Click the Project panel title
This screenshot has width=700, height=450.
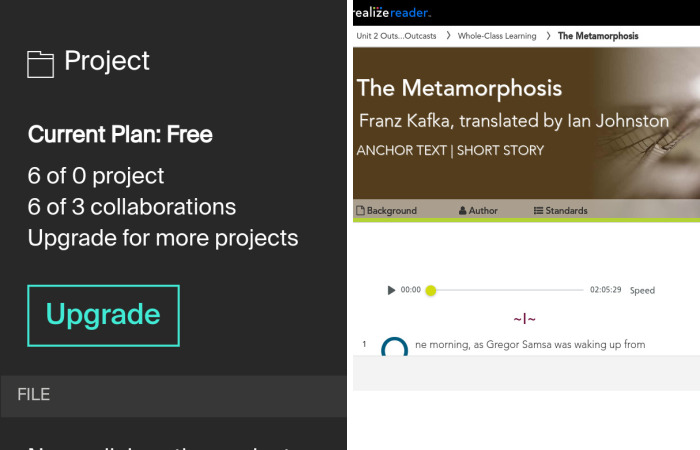[107, 61]
